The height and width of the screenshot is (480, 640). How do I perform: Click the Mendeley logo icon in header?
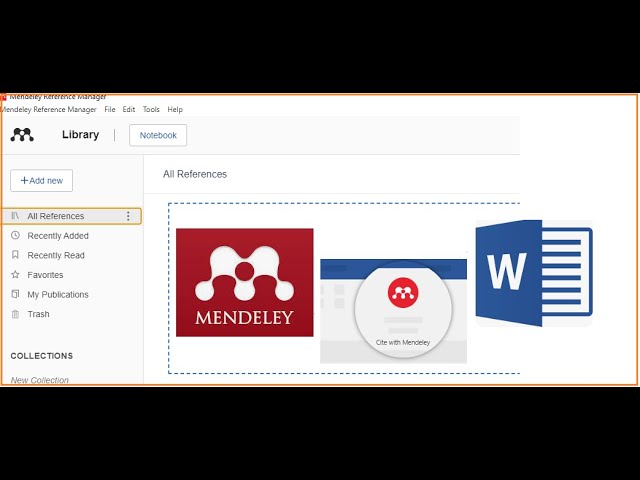point(22,135)
